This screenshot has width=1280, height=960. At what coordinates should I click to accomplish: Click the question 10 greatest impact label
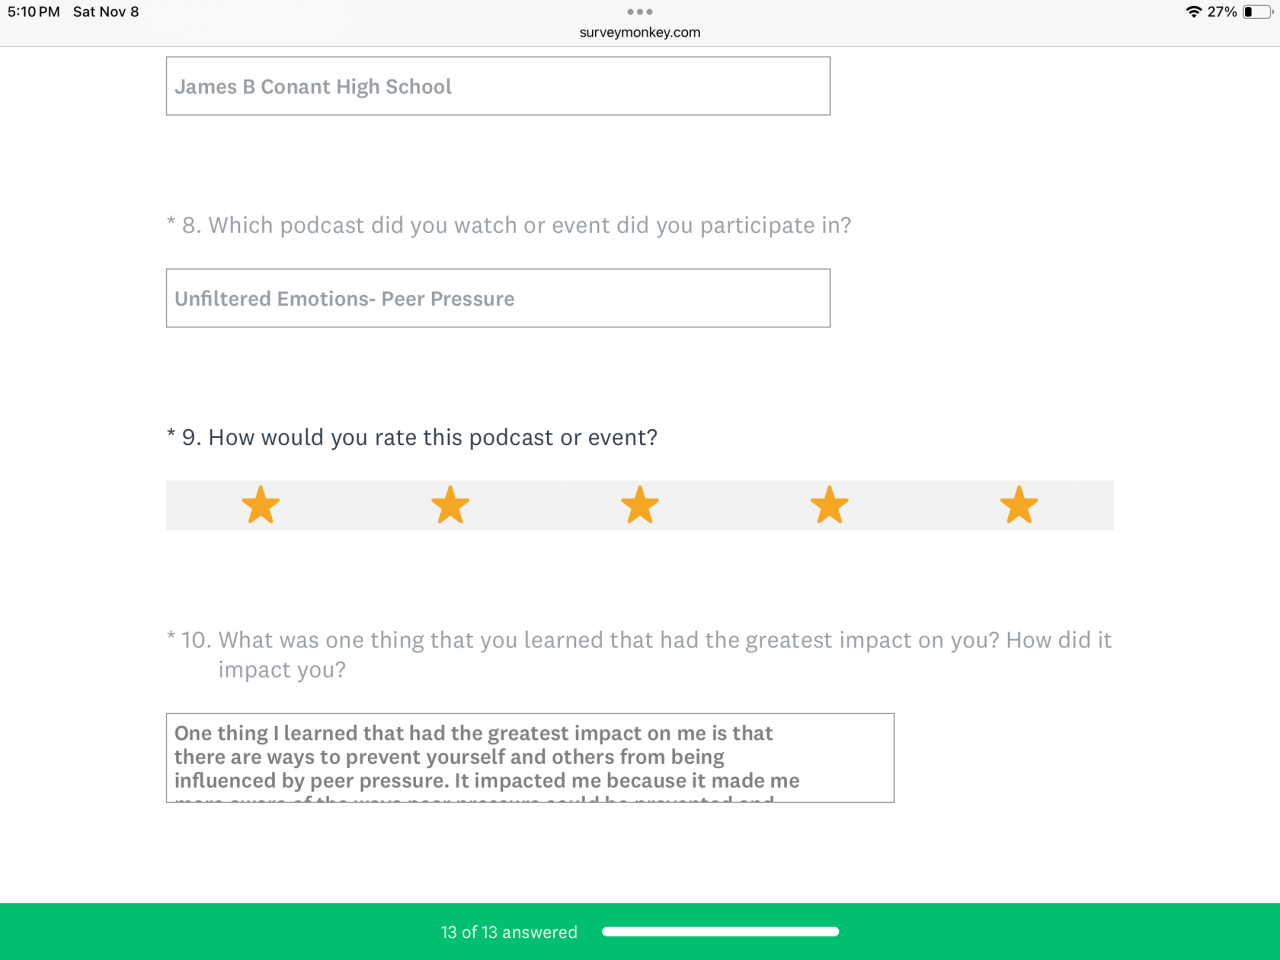(640, 654)
